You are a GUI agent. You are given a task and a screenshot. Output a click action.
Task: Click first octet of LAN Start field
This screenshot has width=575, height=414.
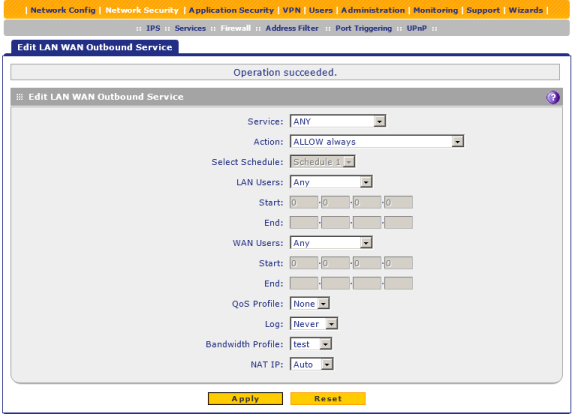pyautogui.click(x=304, y=202)
